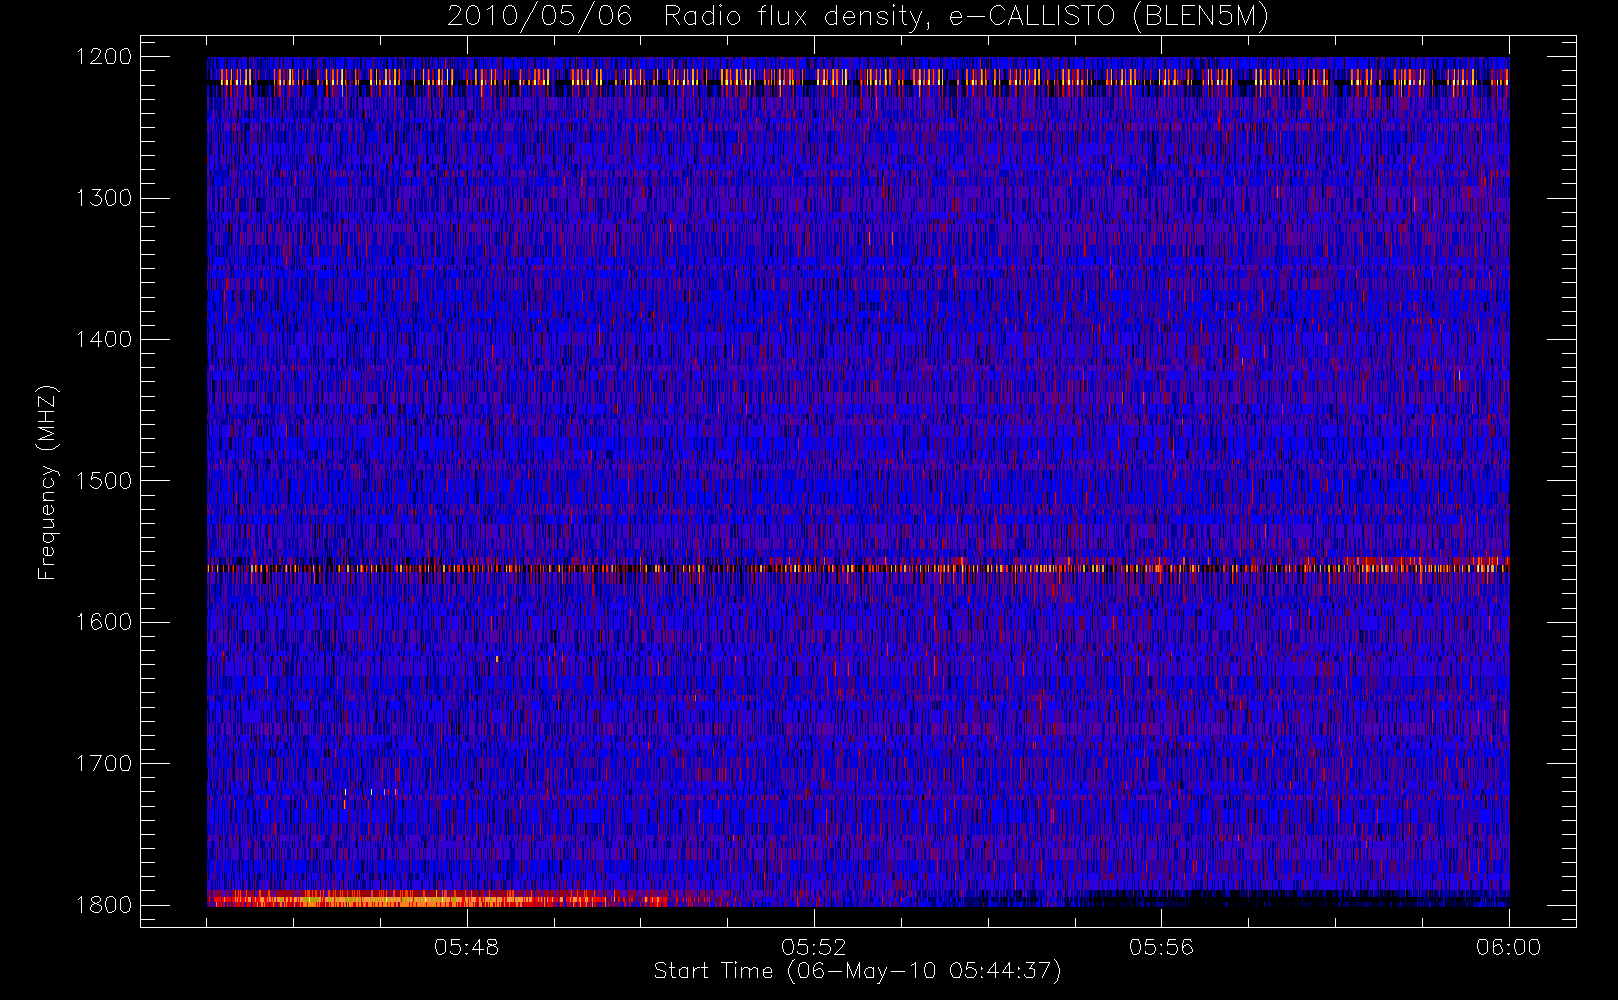
Task: Click the 1500 frequency tick label
Action: pos(104,481)
